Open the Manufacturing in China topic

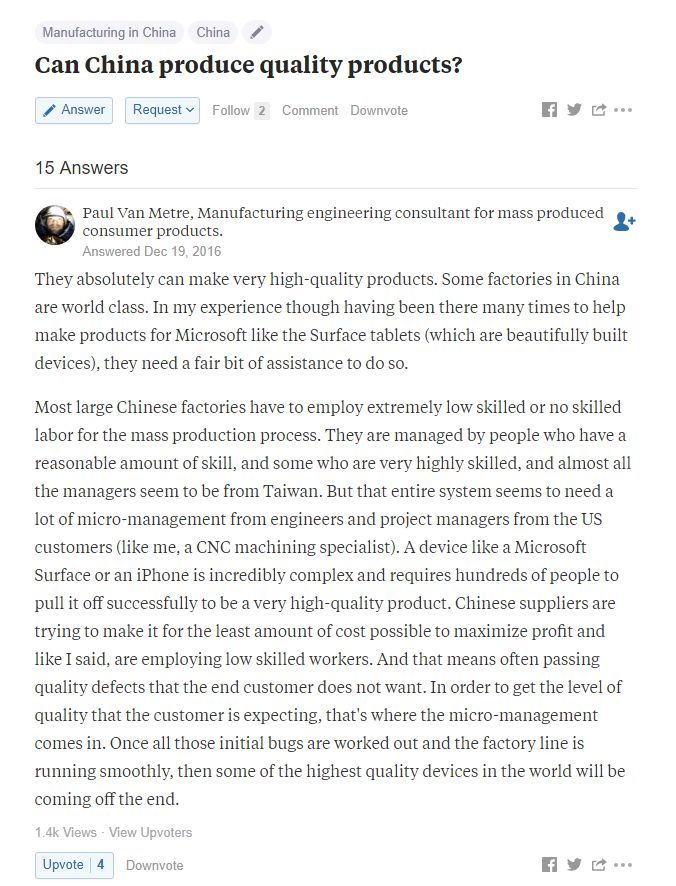pyautogui.click(x=109, y=32)
